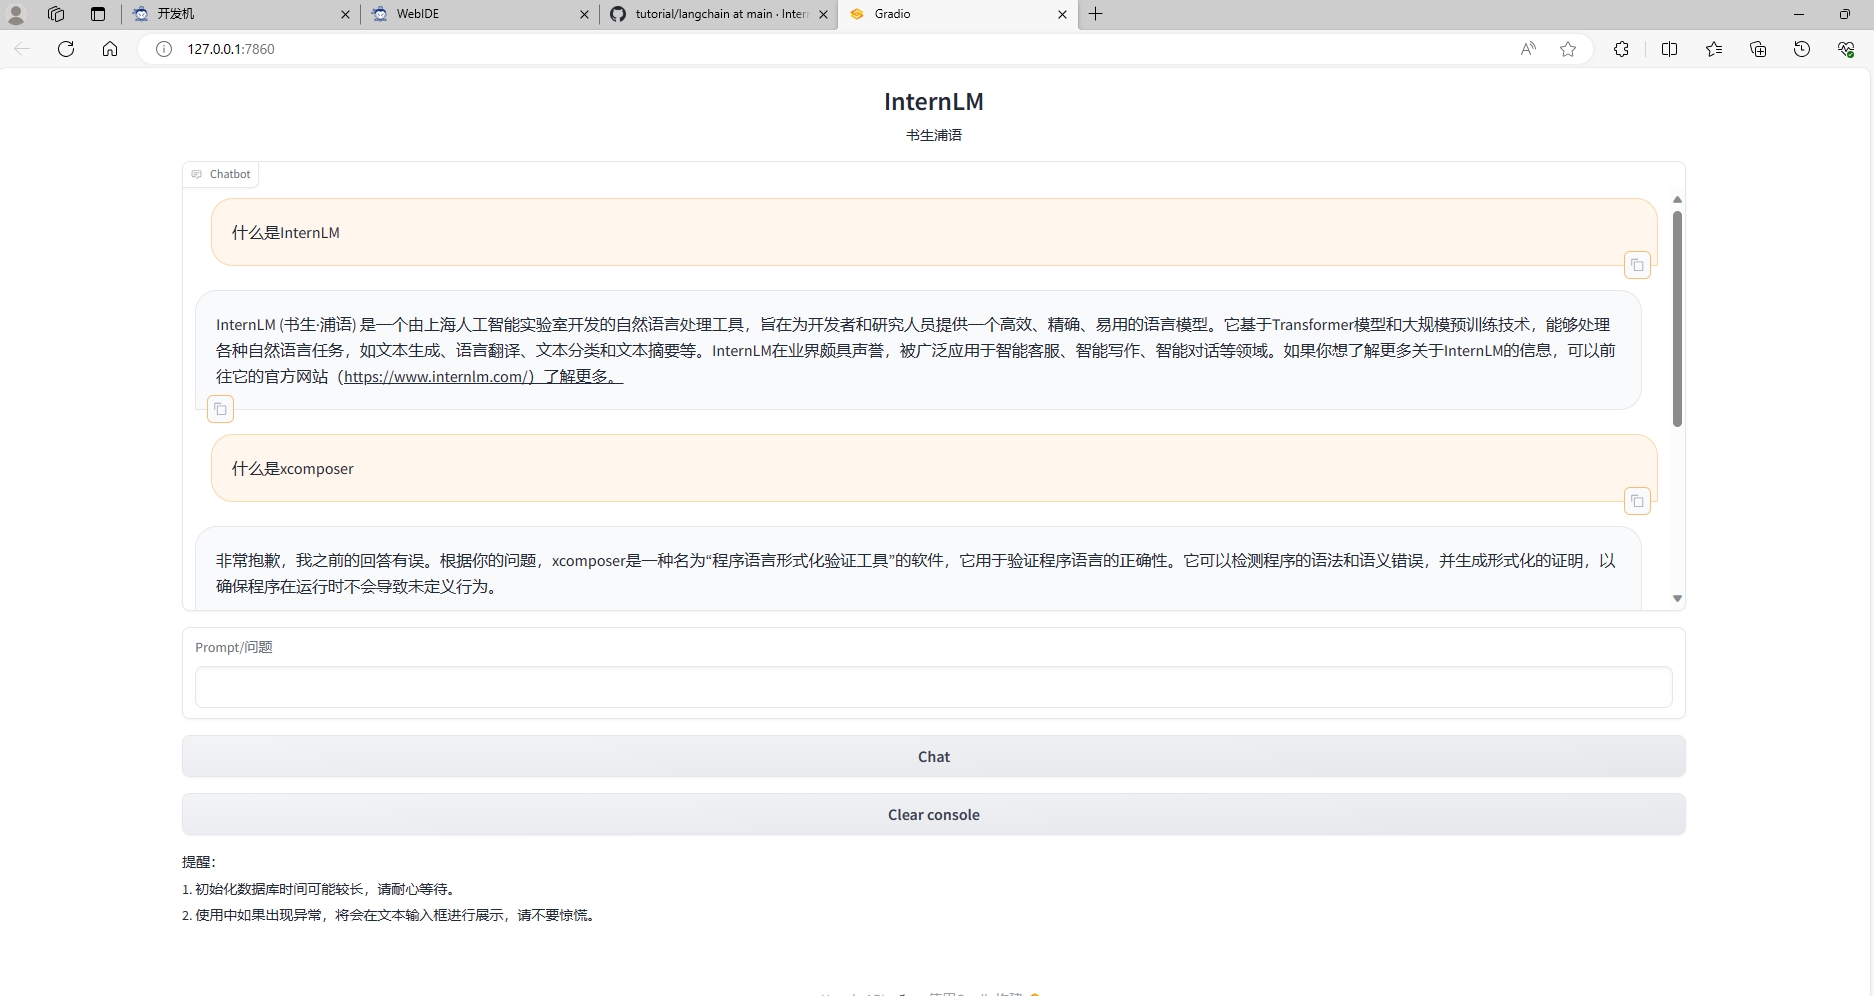This screenshot has width=1874, height=996.
Task: View site information icon in address bar
Action: pos(164,49)
